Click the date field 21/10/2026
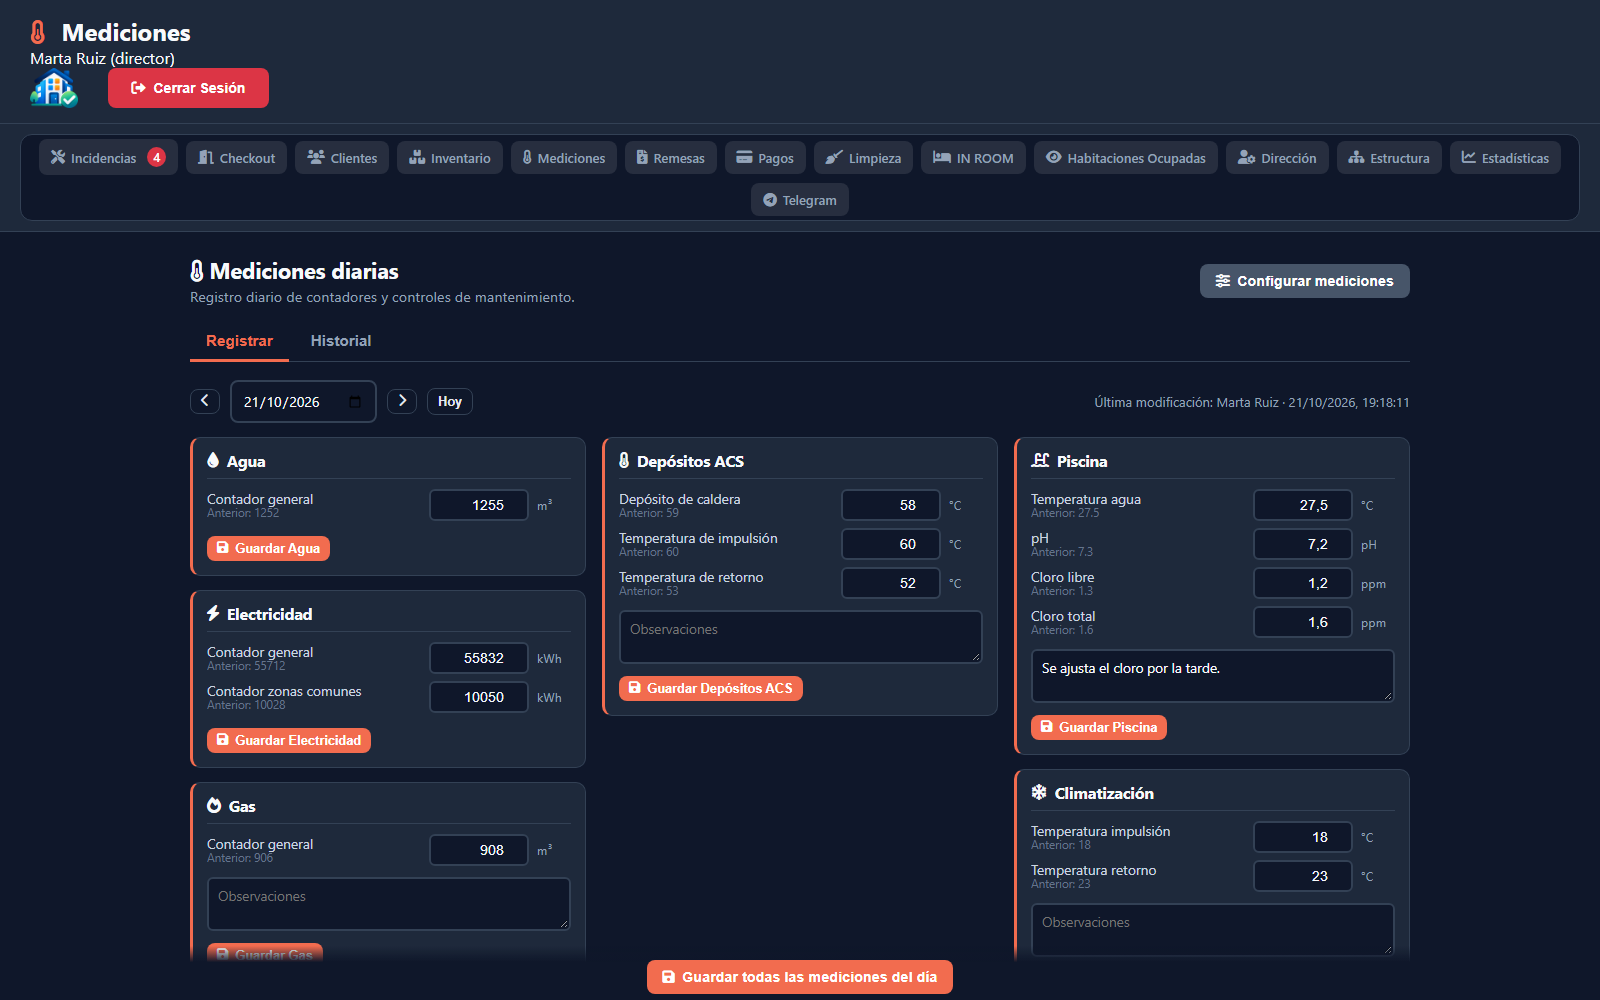 (303, 401)
